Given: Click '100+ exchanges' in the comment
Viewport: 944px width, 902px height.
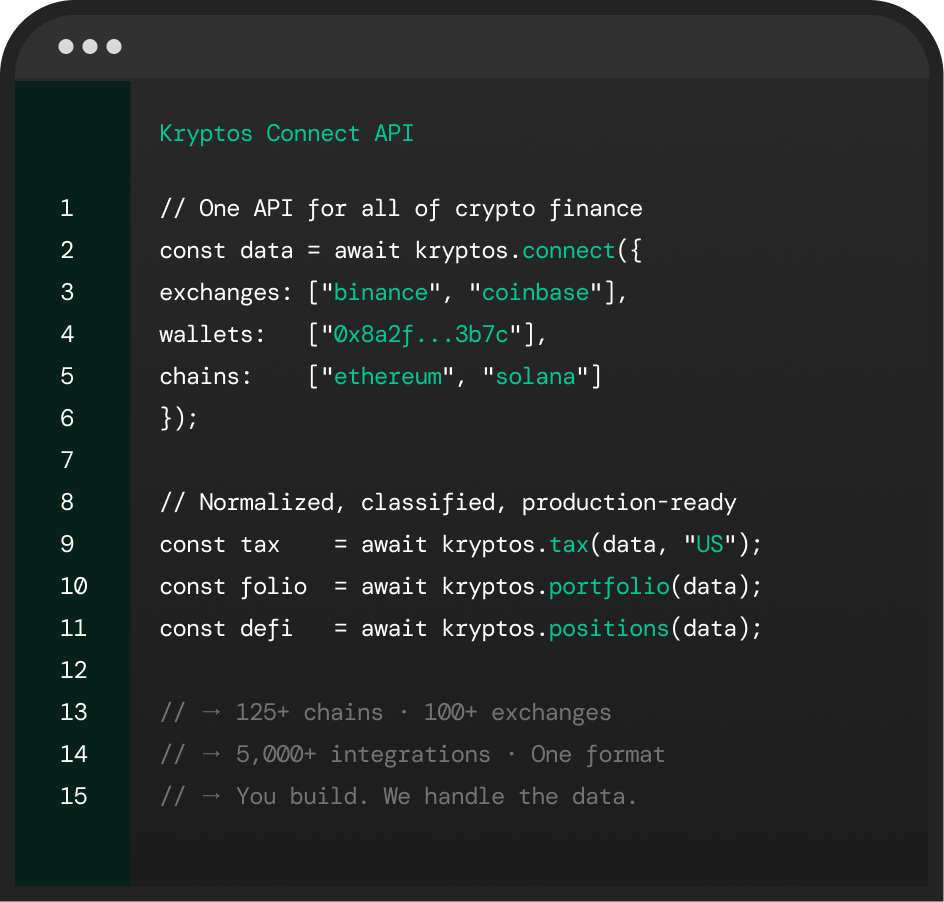Looking at the screenshot, I should (x=518, y=713).
